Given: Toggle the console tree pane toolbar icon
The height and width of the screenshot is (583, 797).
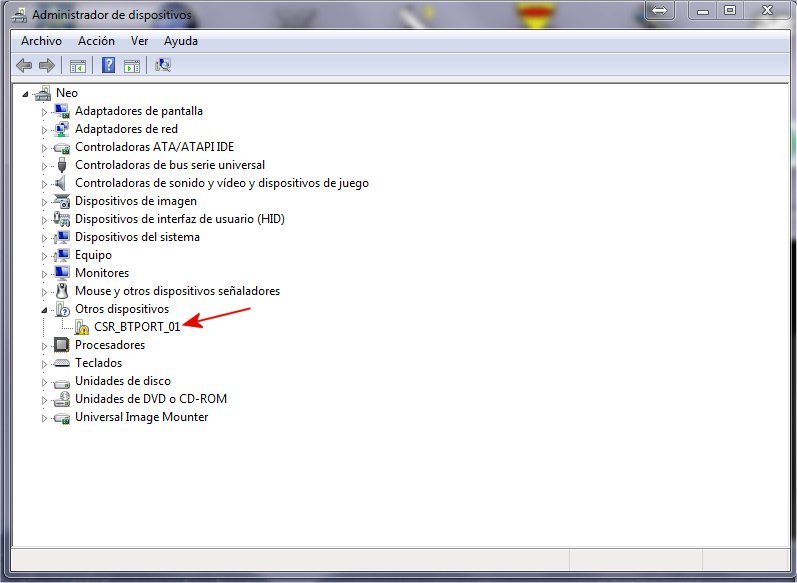Looking at the screenshot, I should (77, 66).
